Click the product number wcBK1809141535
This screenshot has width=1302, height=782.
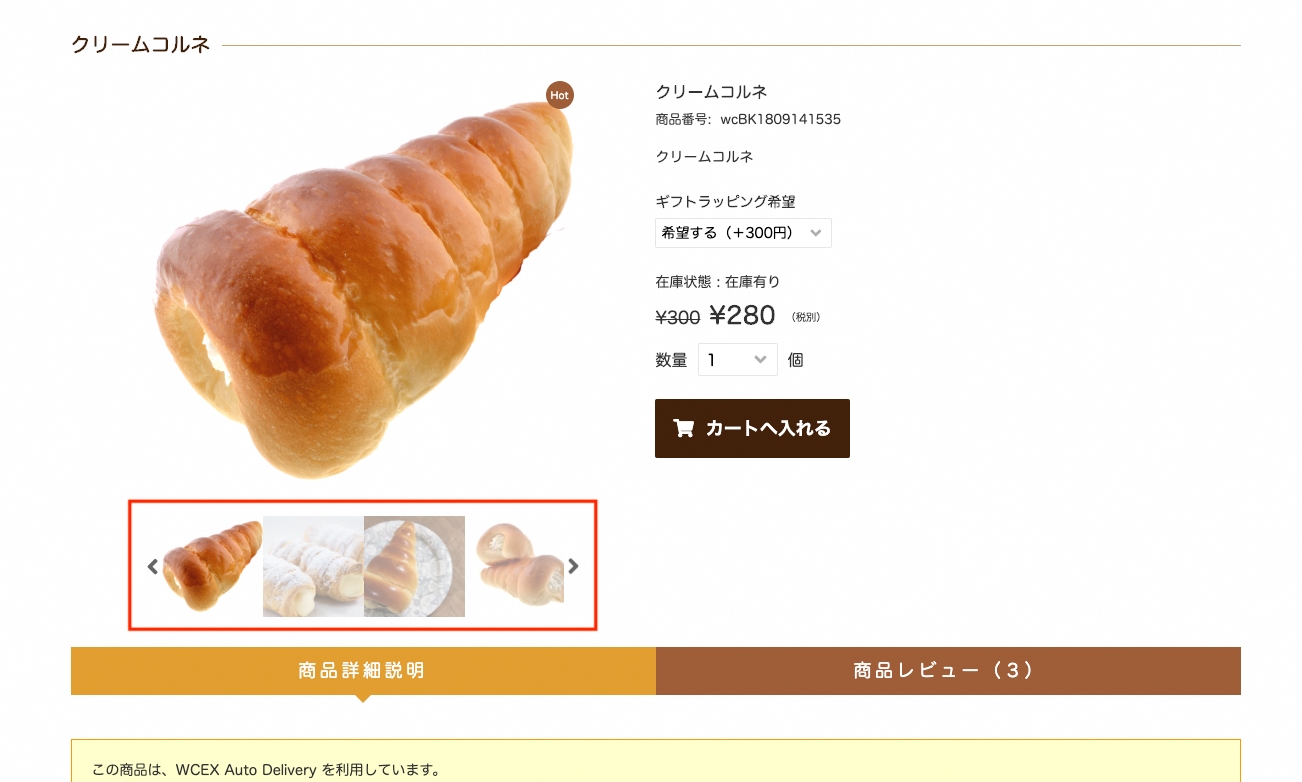click(x=780, y=120)
